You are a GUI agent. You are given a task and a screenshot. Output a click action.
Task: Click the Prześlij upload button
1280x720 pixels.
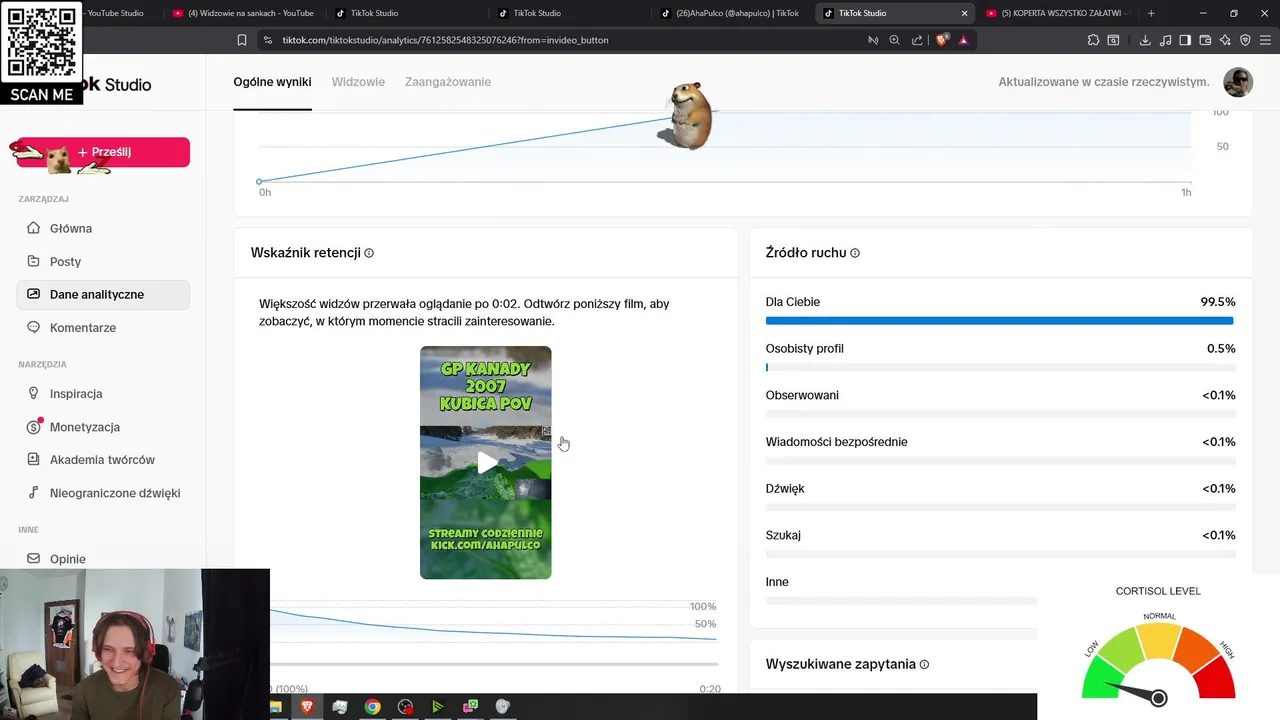tap(103, 152)
